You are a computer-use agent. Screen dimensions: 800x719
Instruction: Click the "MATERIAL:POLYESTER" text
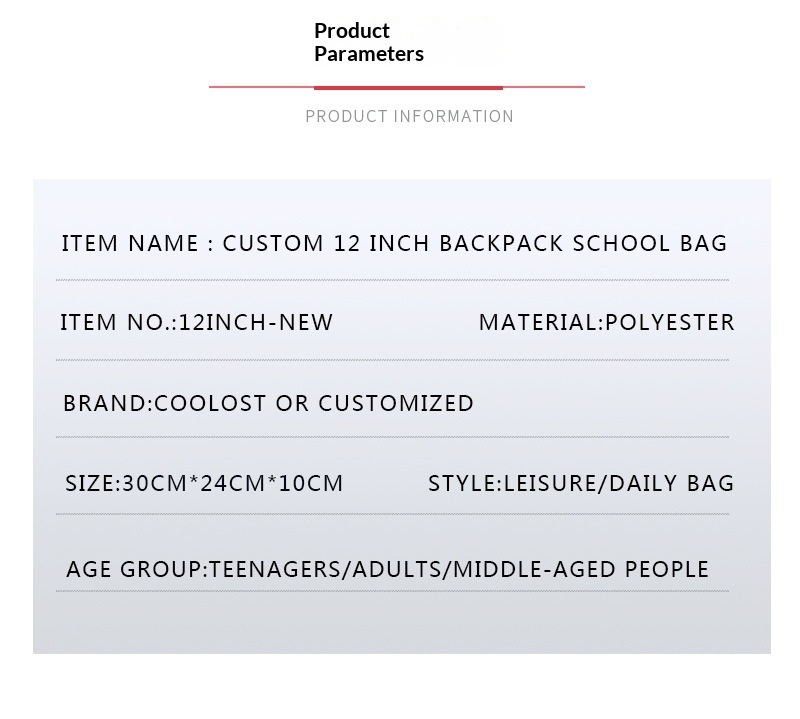[606, 322]
